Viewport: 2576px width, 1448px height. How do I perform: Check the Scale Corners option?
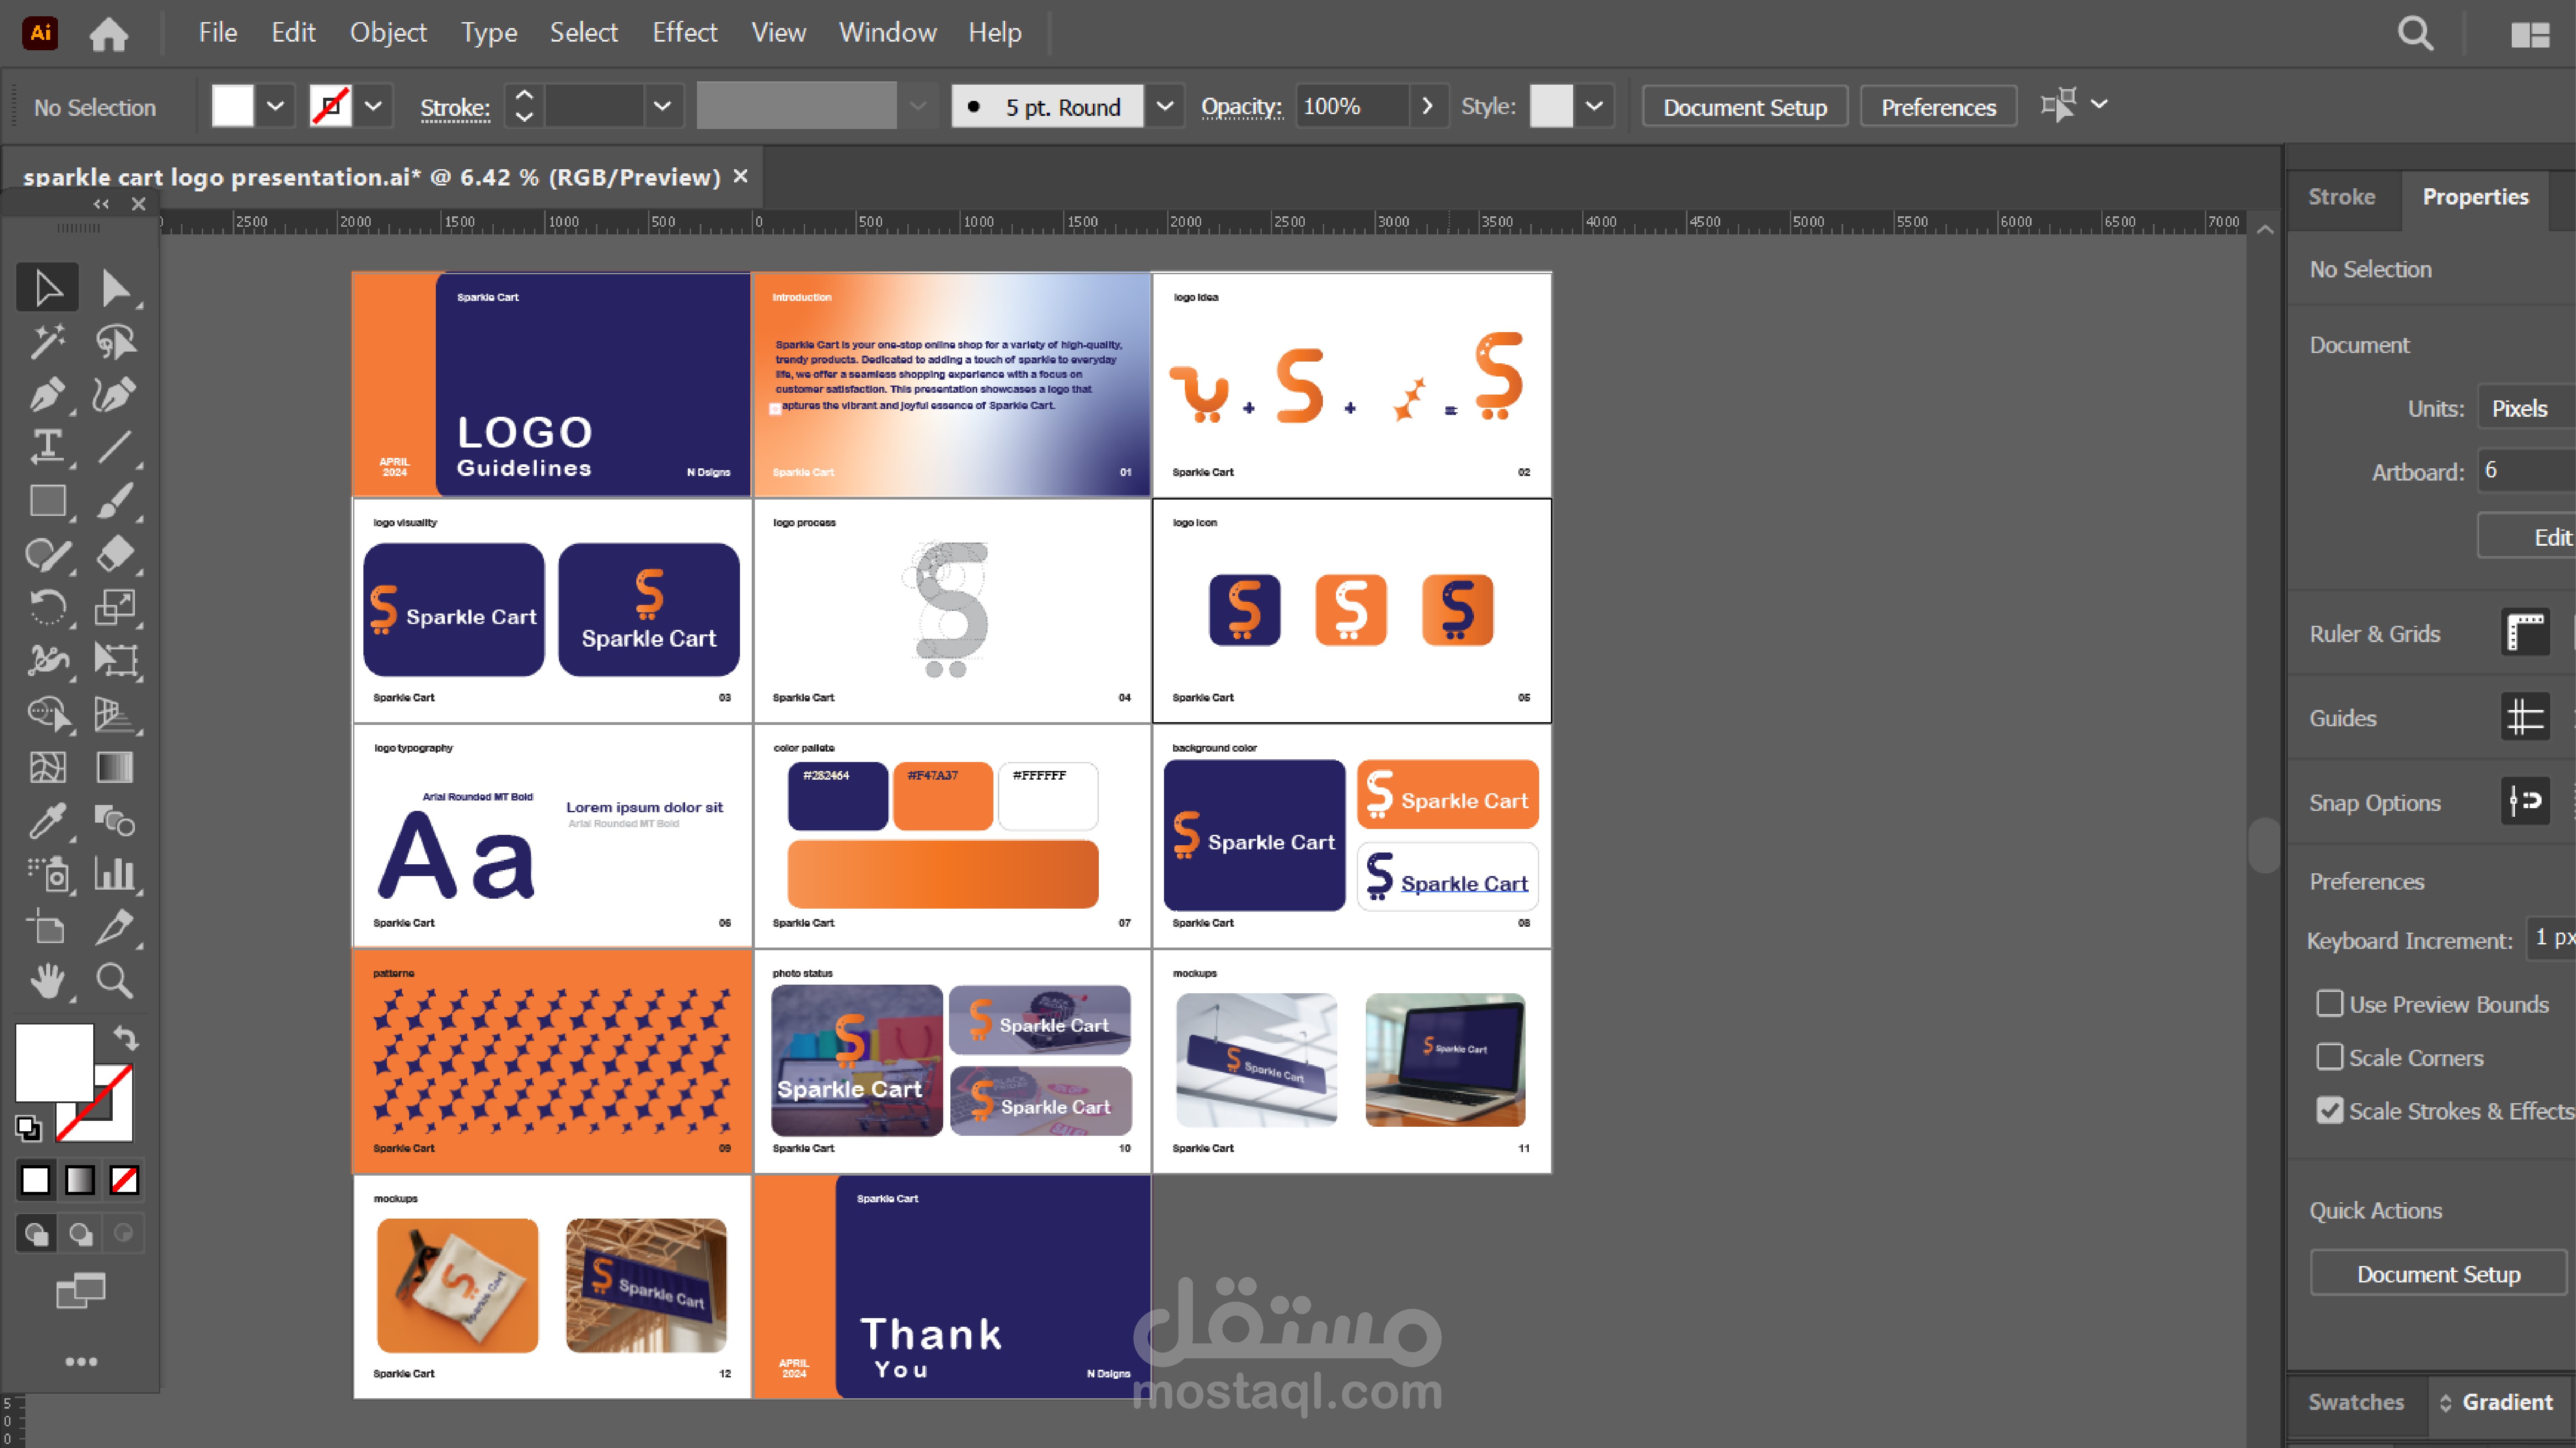[2329, 1057]
